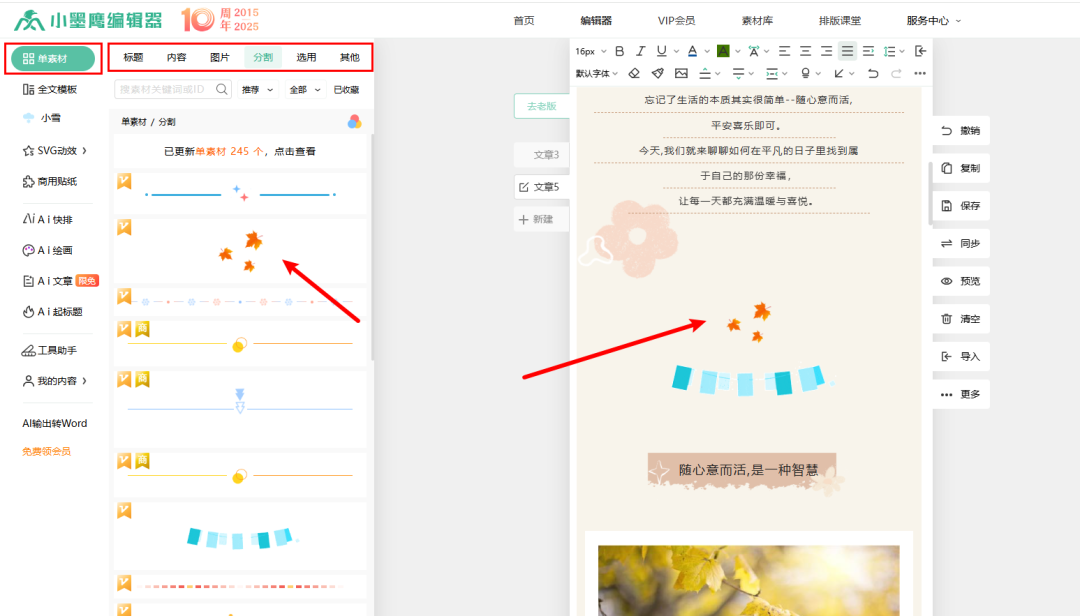Toggle italic formatting
1080x616 pixels.
(640, 51)
